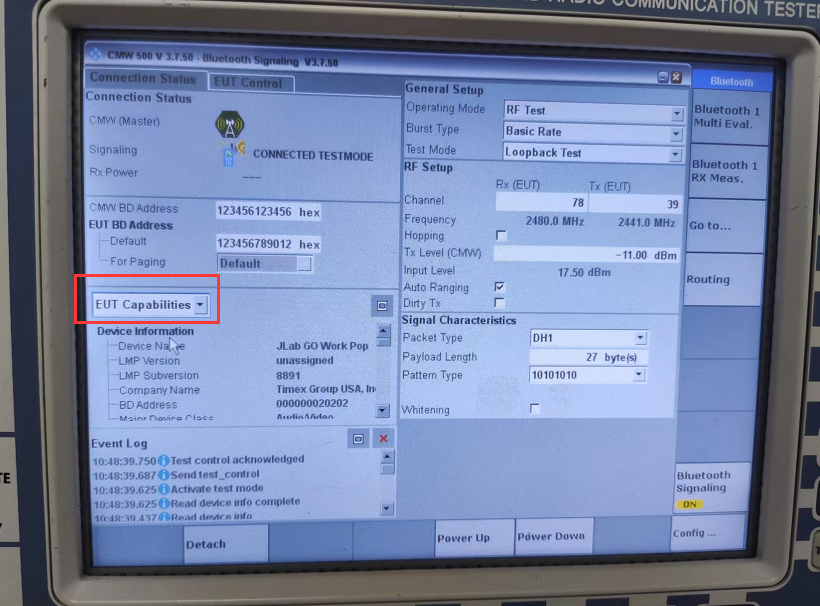Open the Burst Type dropdown
Screen dimensions: 820x606
click(676, 134)
